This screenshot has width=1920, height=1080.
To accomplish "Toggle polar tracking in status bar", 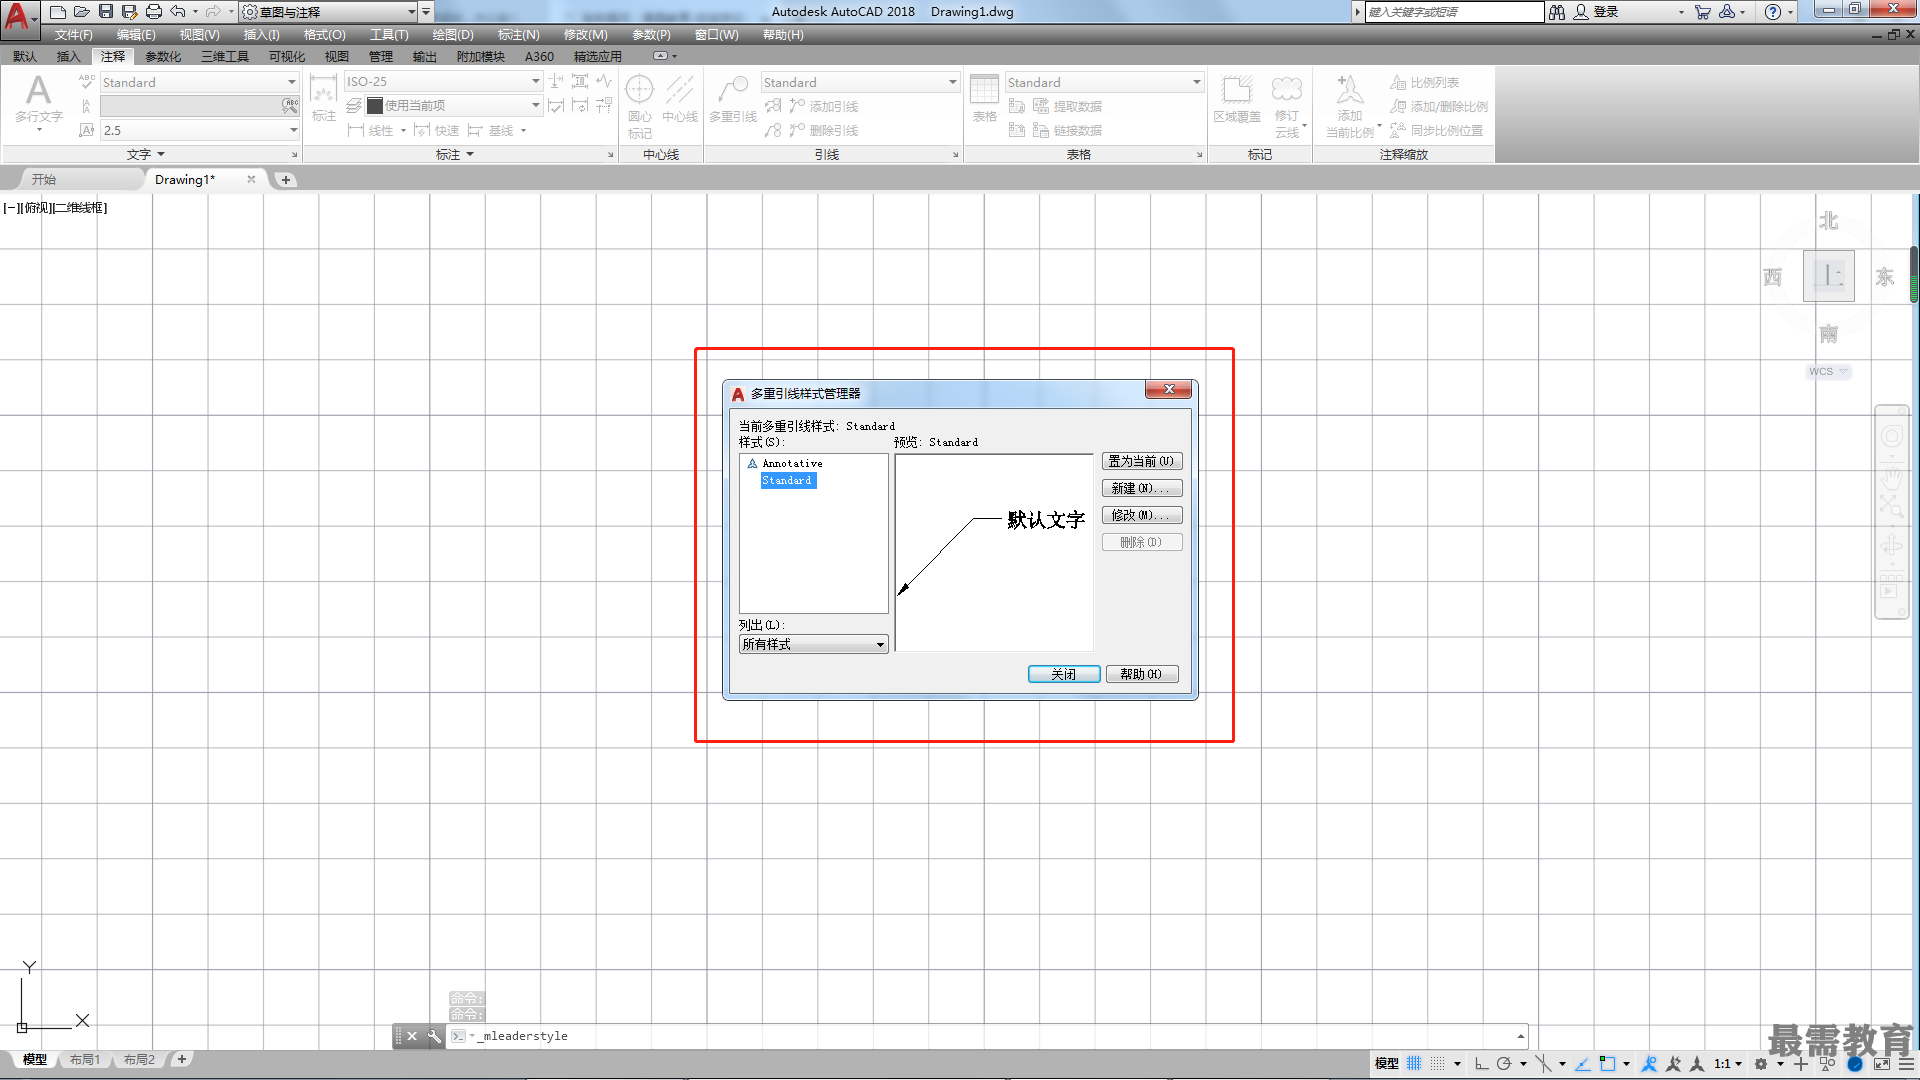I will [1504, 1064].
